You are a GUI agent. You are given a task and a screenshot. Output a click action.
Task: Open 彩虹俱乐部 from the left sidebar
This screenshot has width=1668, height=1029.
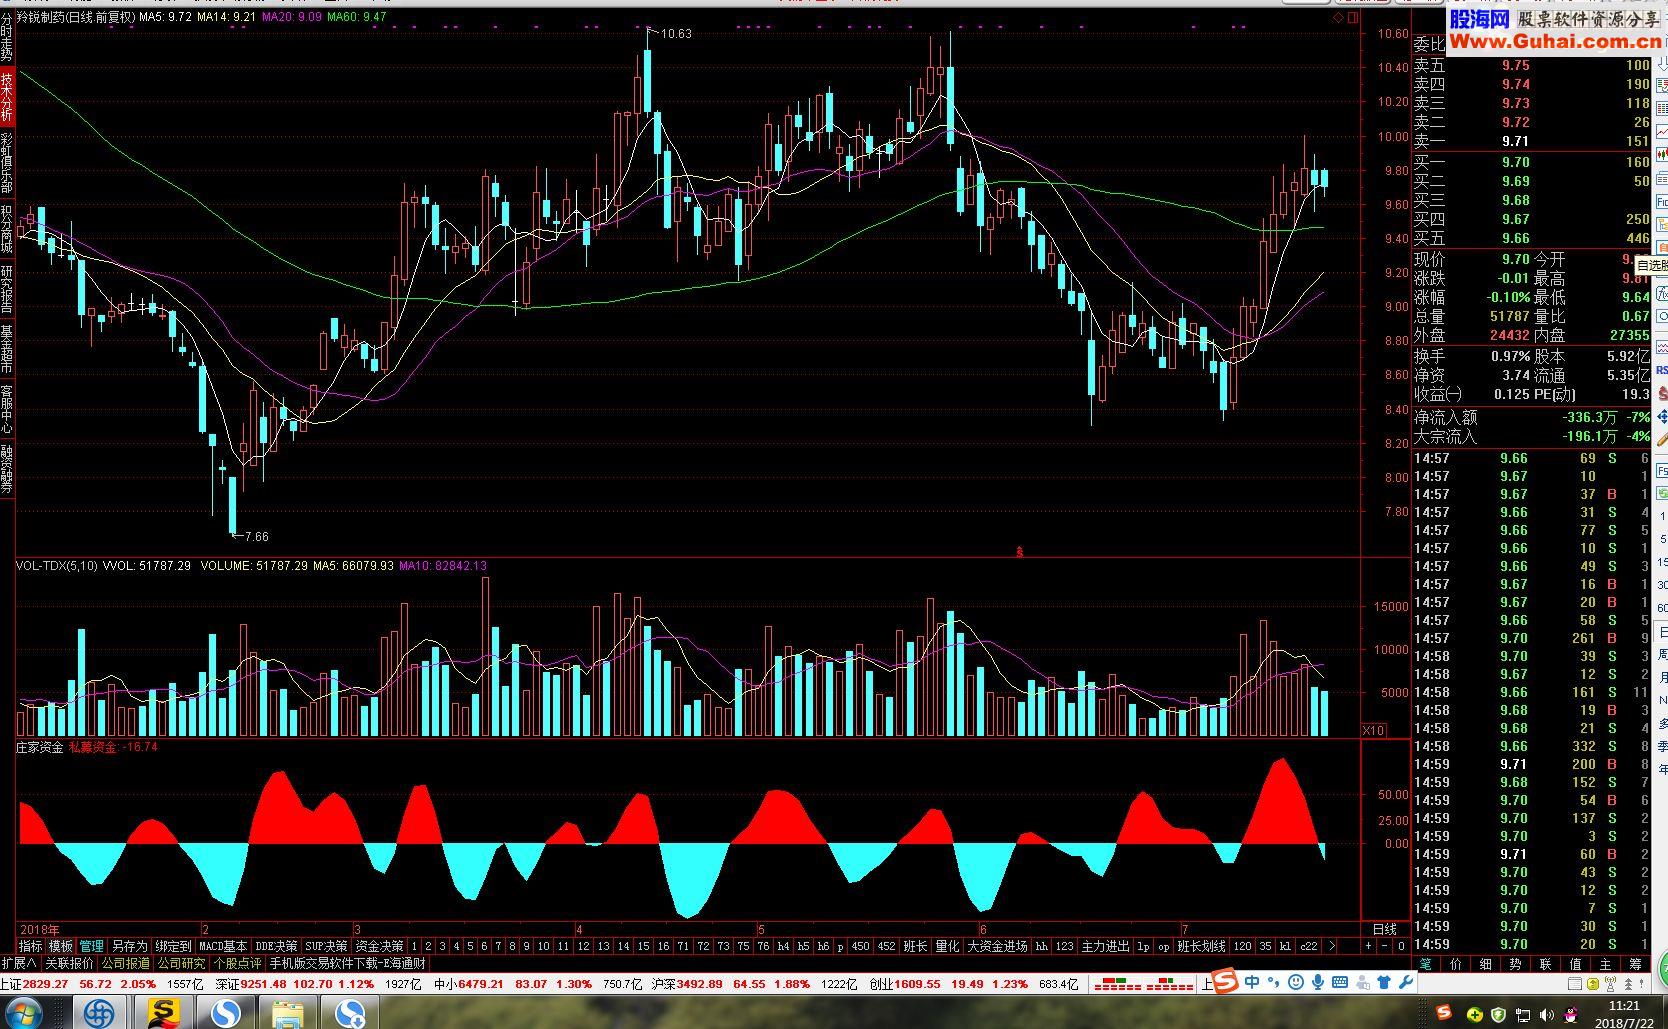[7, 163]
